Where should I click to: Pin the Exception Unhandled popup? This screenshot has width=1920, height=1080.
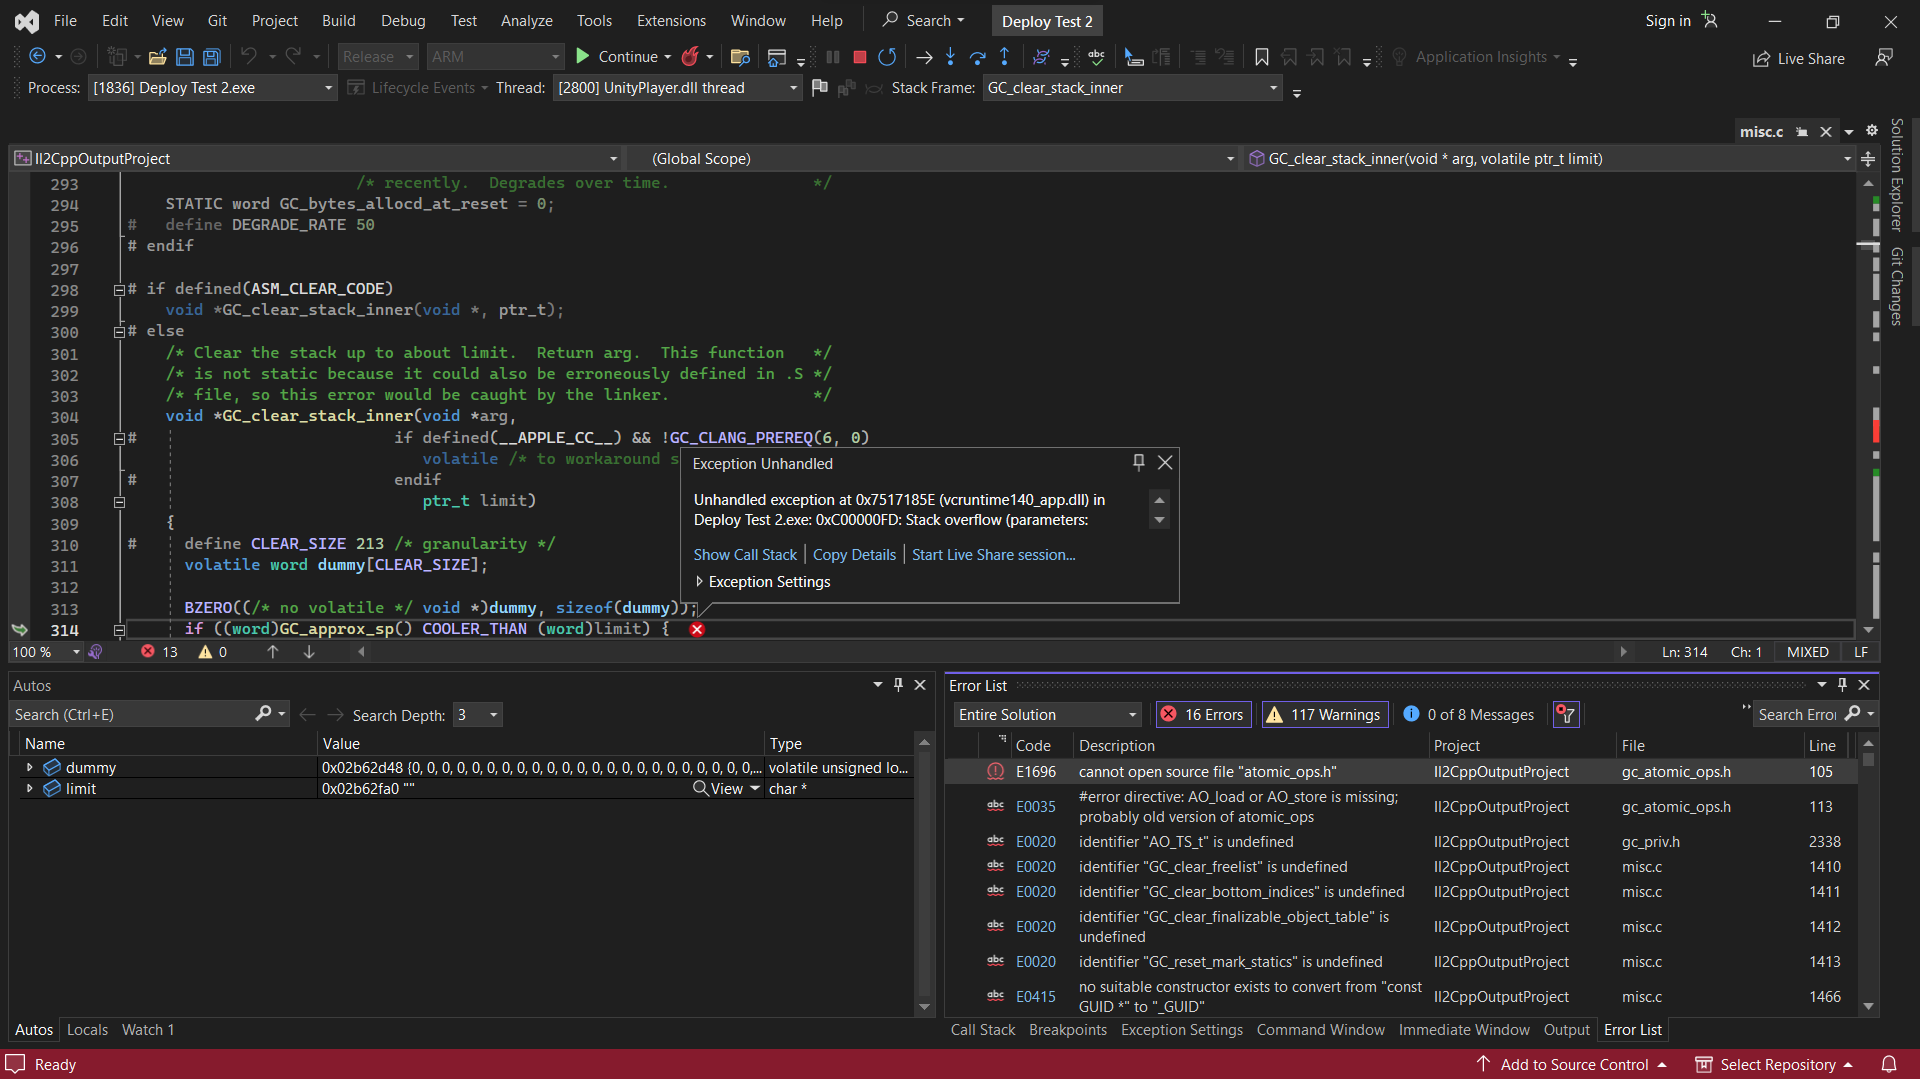point(1138,462)
